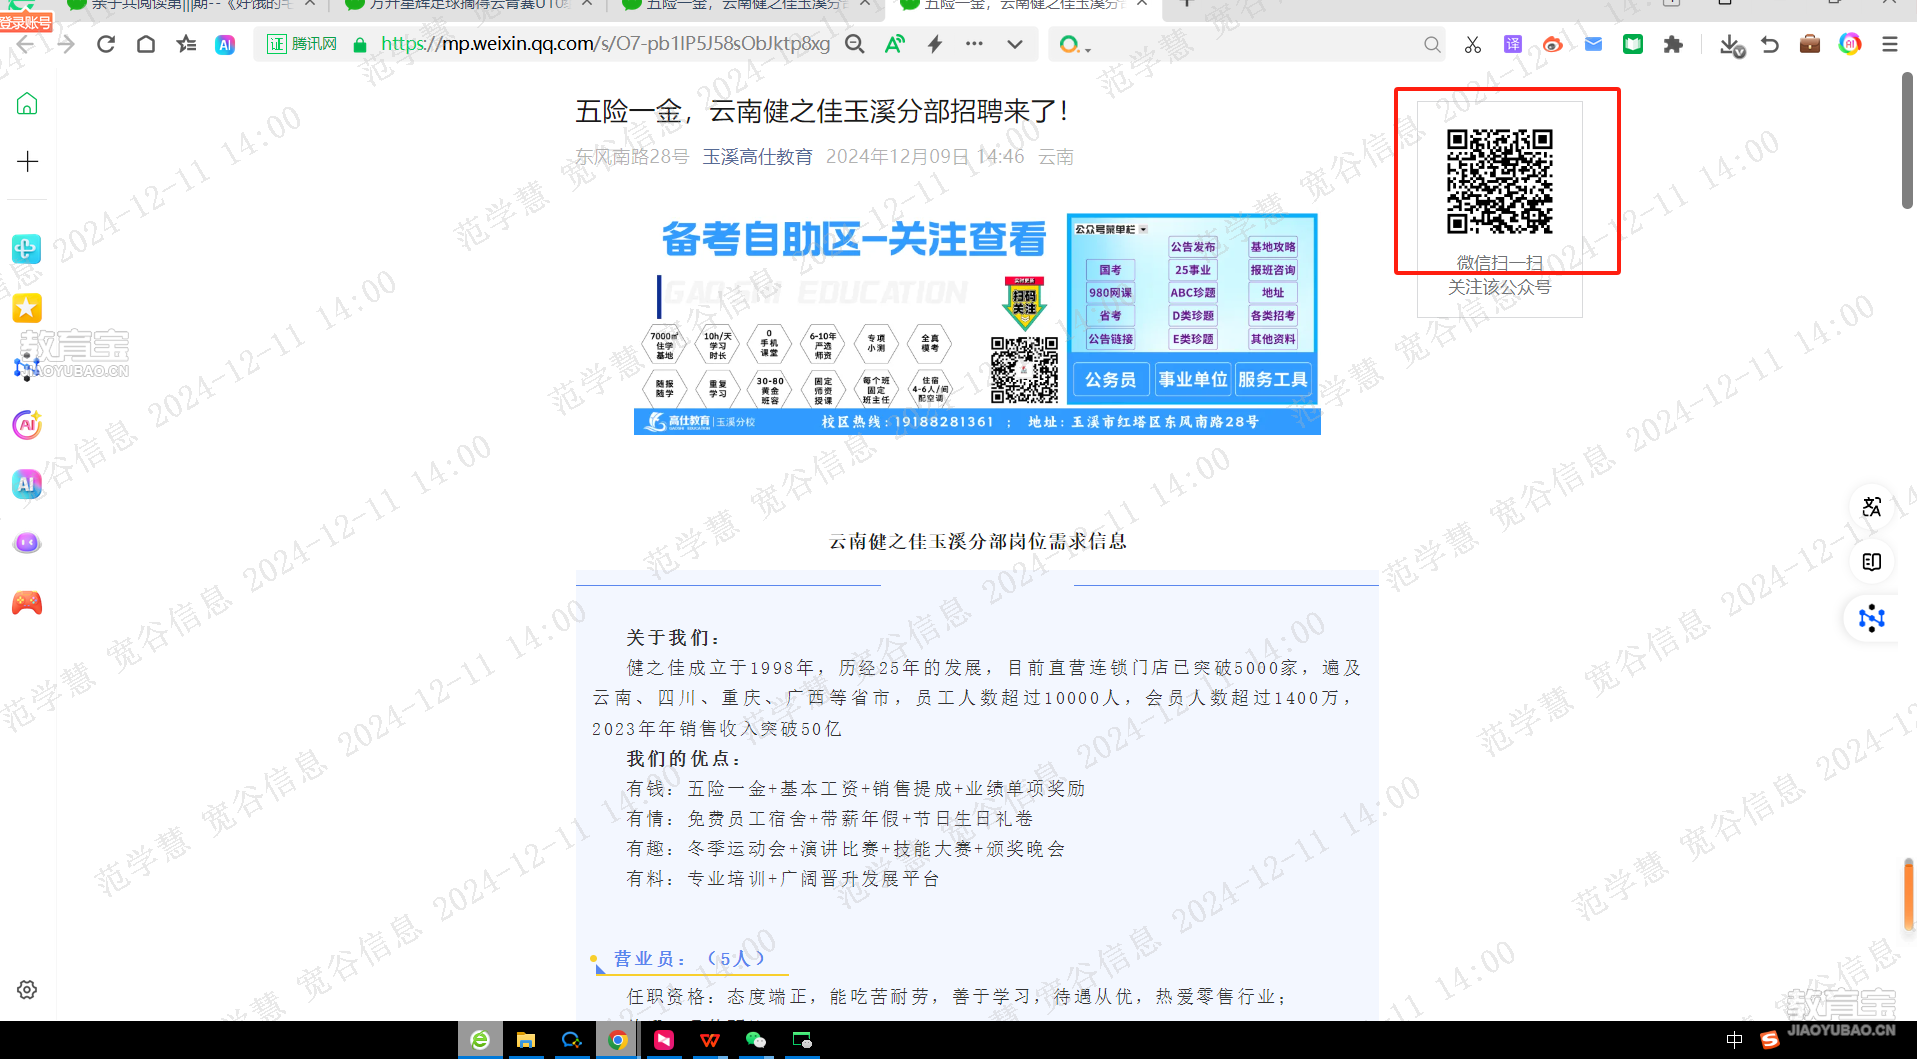Go back to the previous page
1917x1059 pixels.
(x=26, y=44)
